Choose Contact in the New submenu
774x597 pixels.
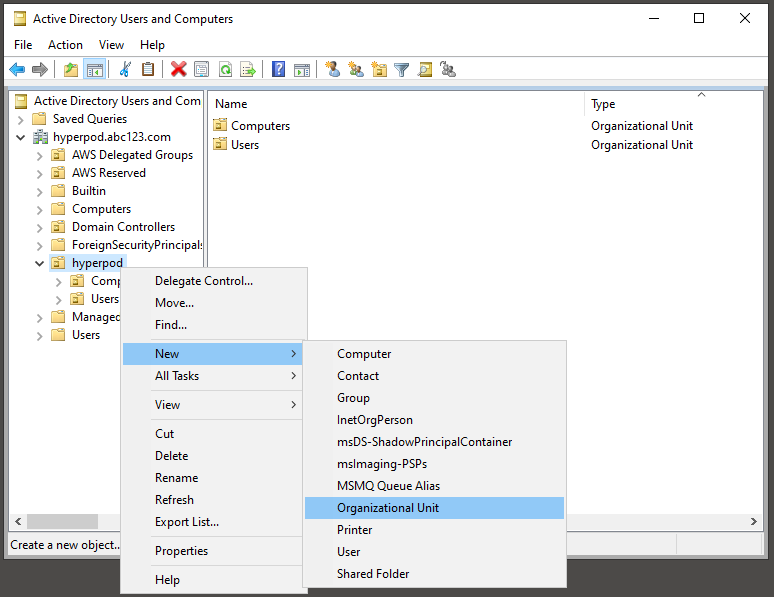coord(434,376)
